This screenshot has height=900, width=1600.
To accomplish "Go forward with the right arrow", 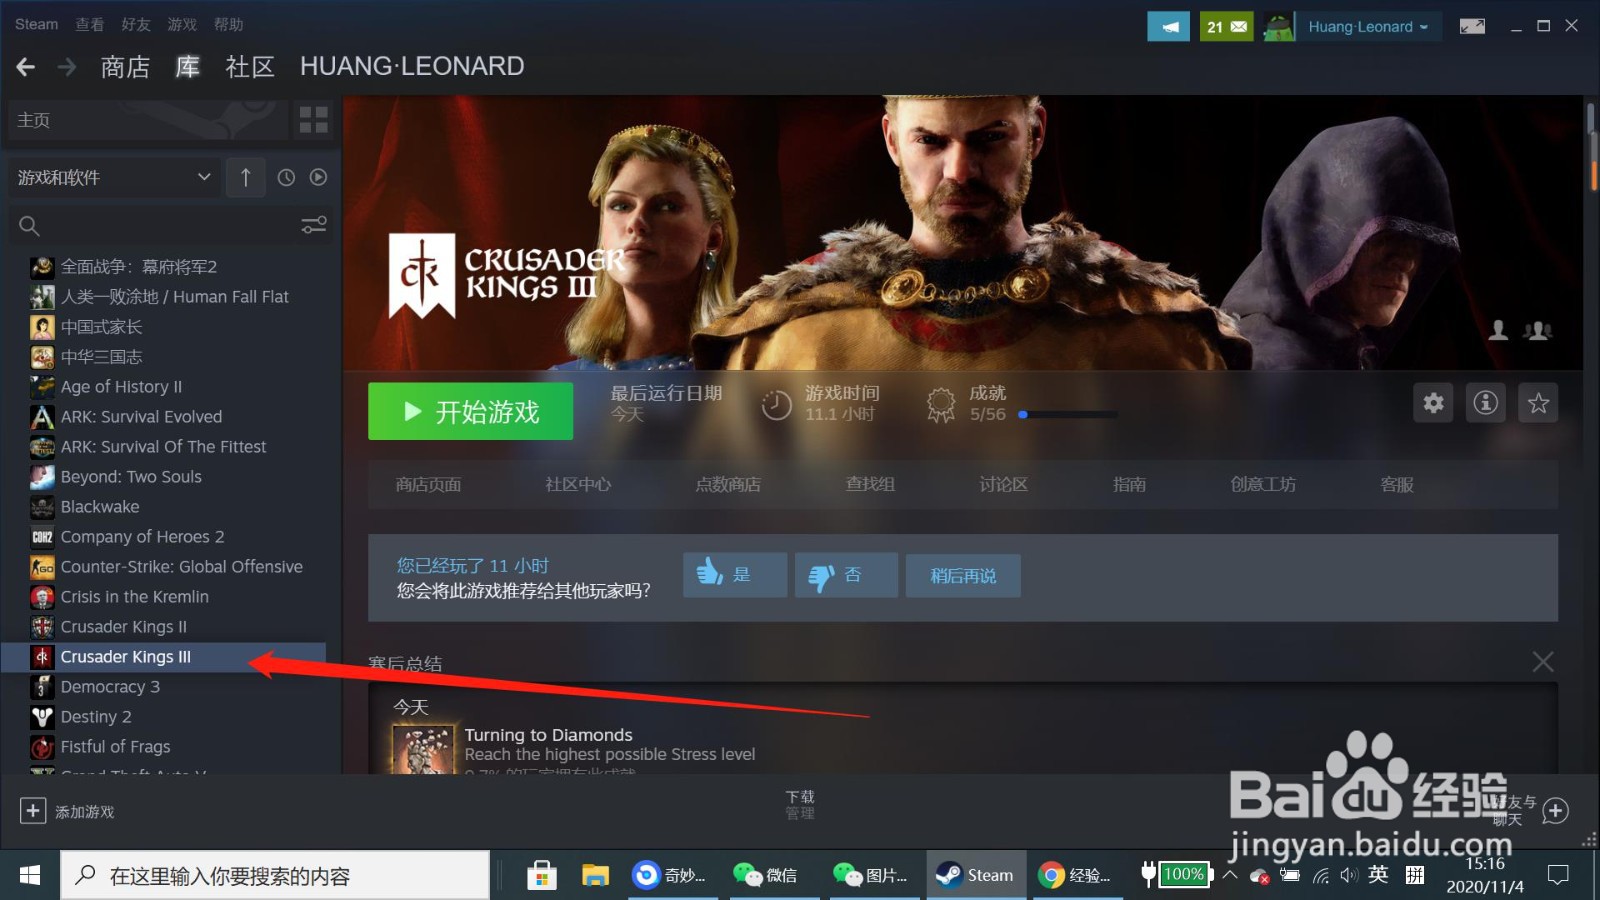I will click(x=67, y=67).
